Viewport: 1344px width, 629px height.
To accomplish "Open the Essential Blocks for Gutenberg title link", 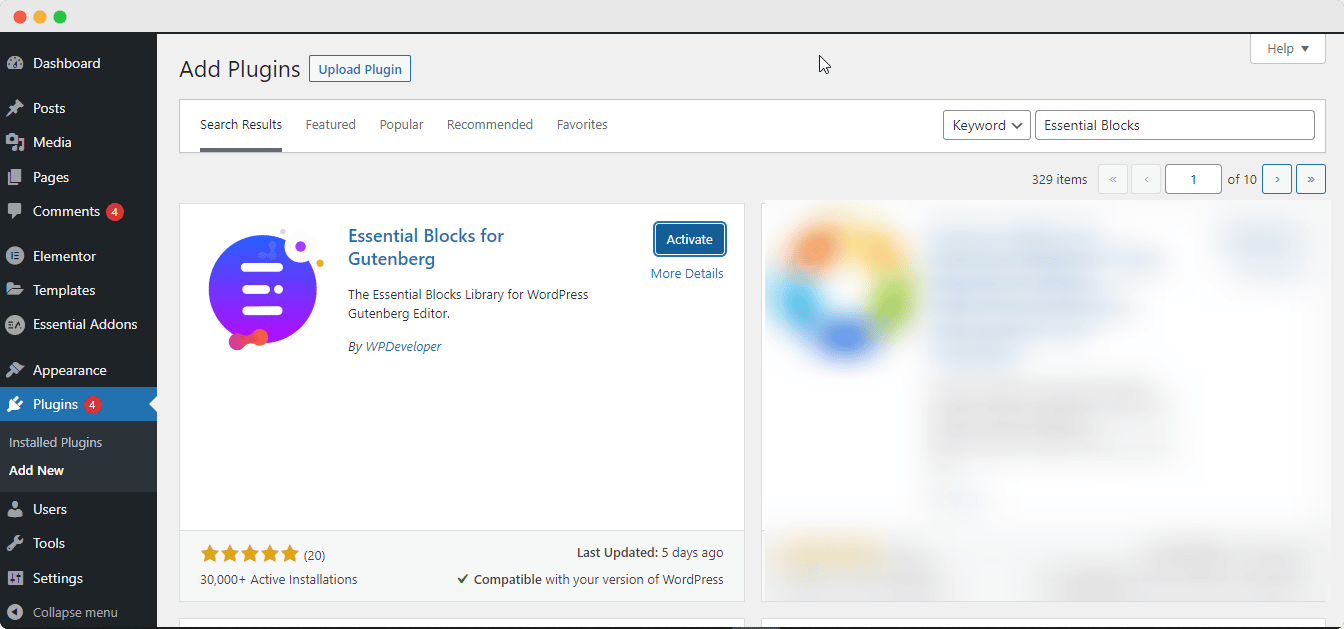I will point(426,247).
